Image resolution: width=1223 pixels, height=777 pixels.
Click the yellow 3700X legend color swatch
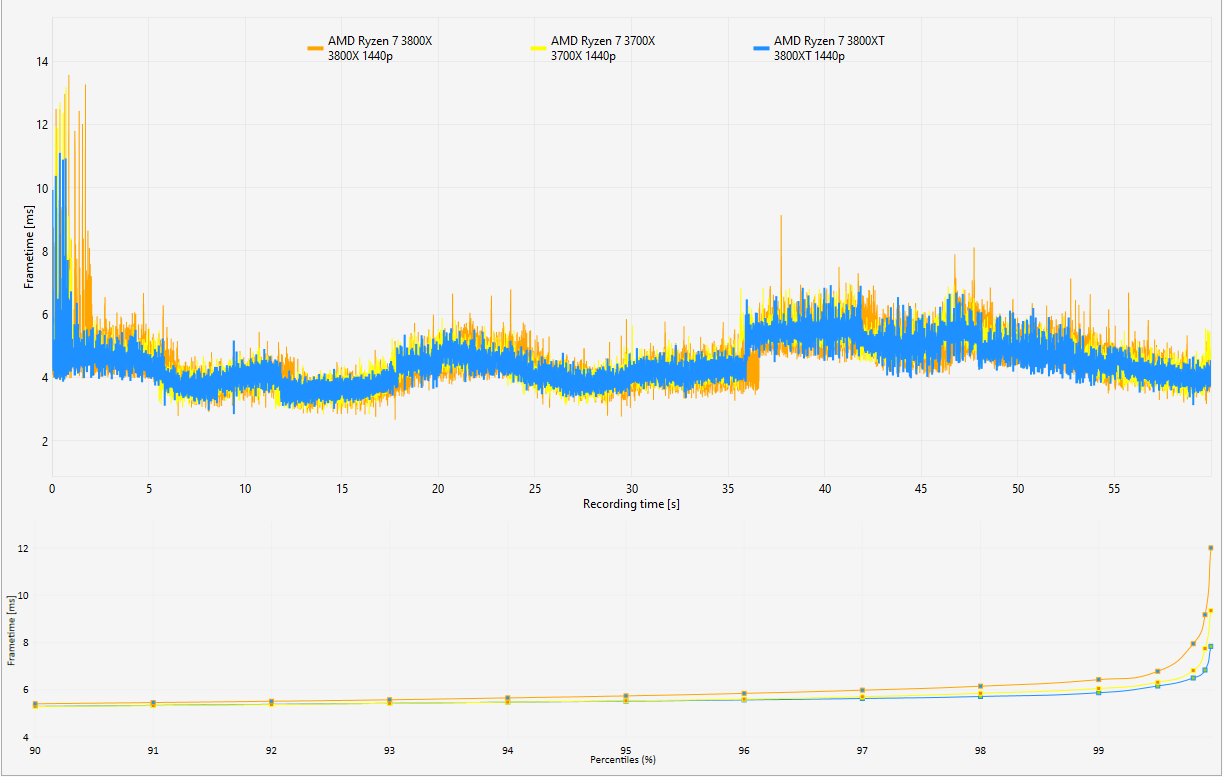538,48
